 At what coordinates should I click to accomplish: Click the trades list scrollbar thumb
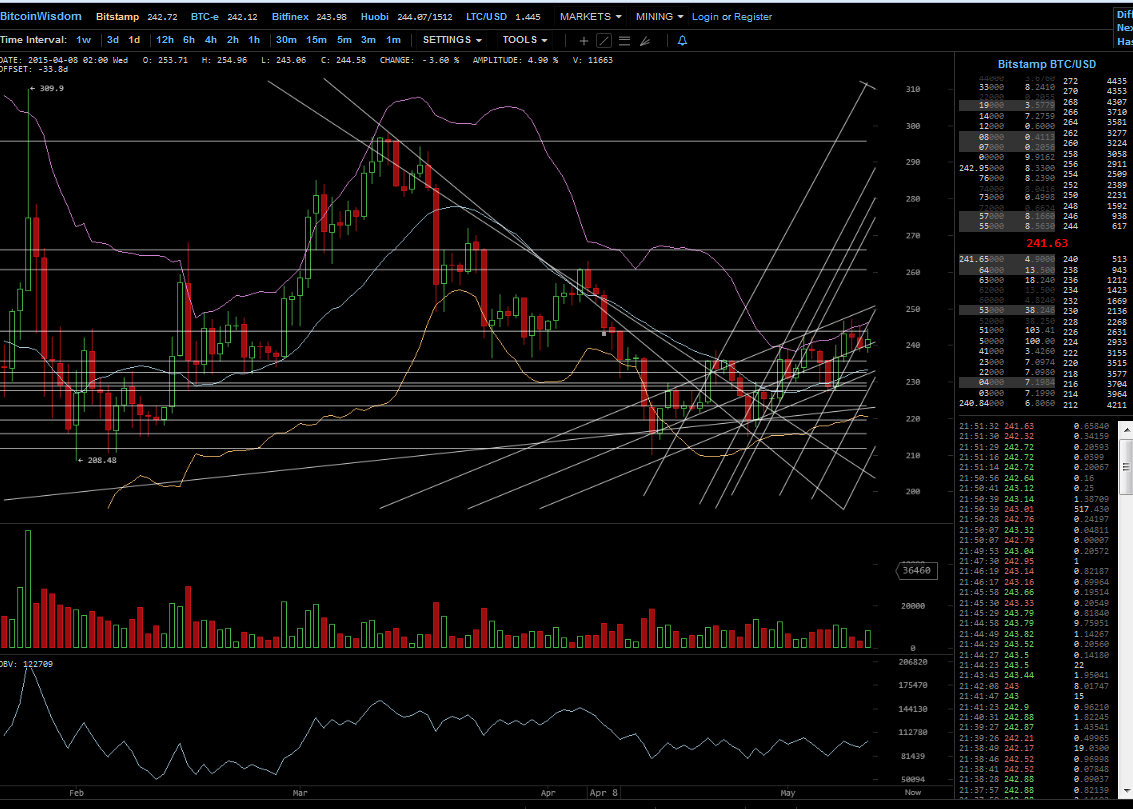click(x=1126, y=467)
